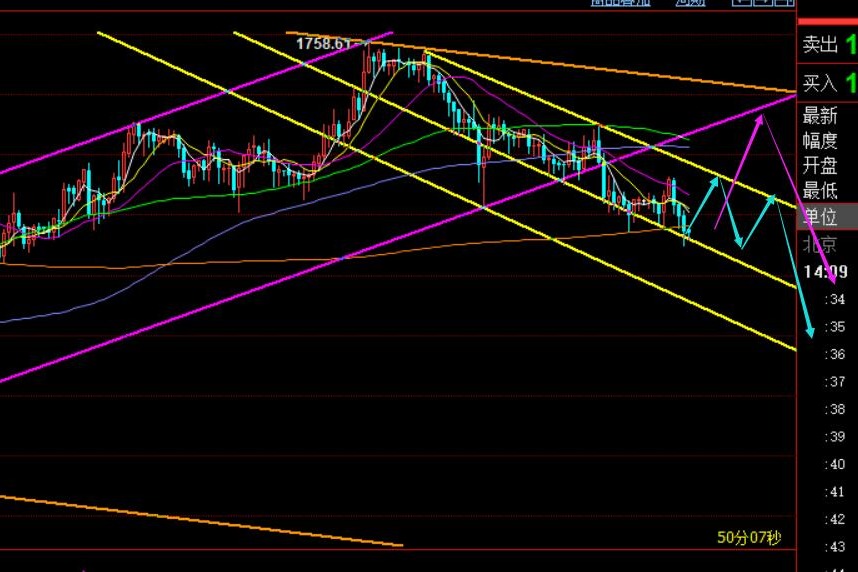Screen dimensions: 858x572
Task: Select the highlighted 单位 row
Action: [820, 217]
